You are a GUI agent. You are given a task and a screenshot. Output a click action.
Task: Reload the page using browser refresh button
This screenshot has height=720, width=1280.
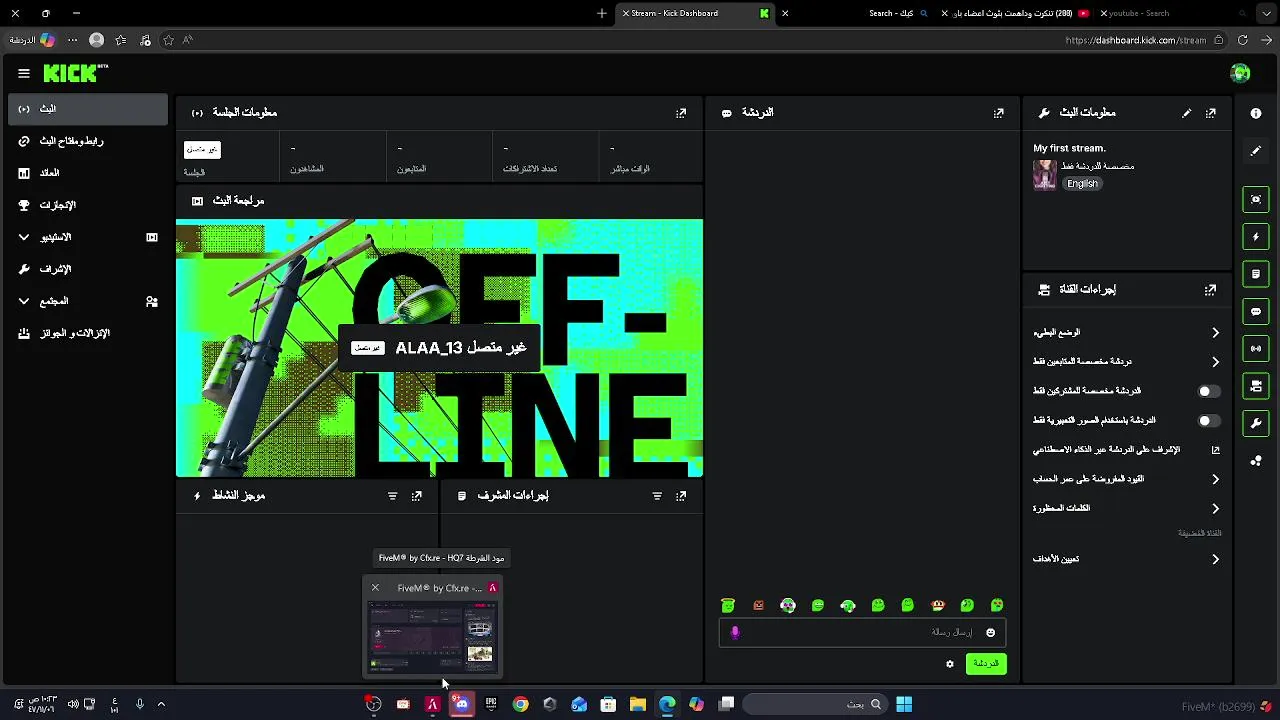click(1243, 40)
